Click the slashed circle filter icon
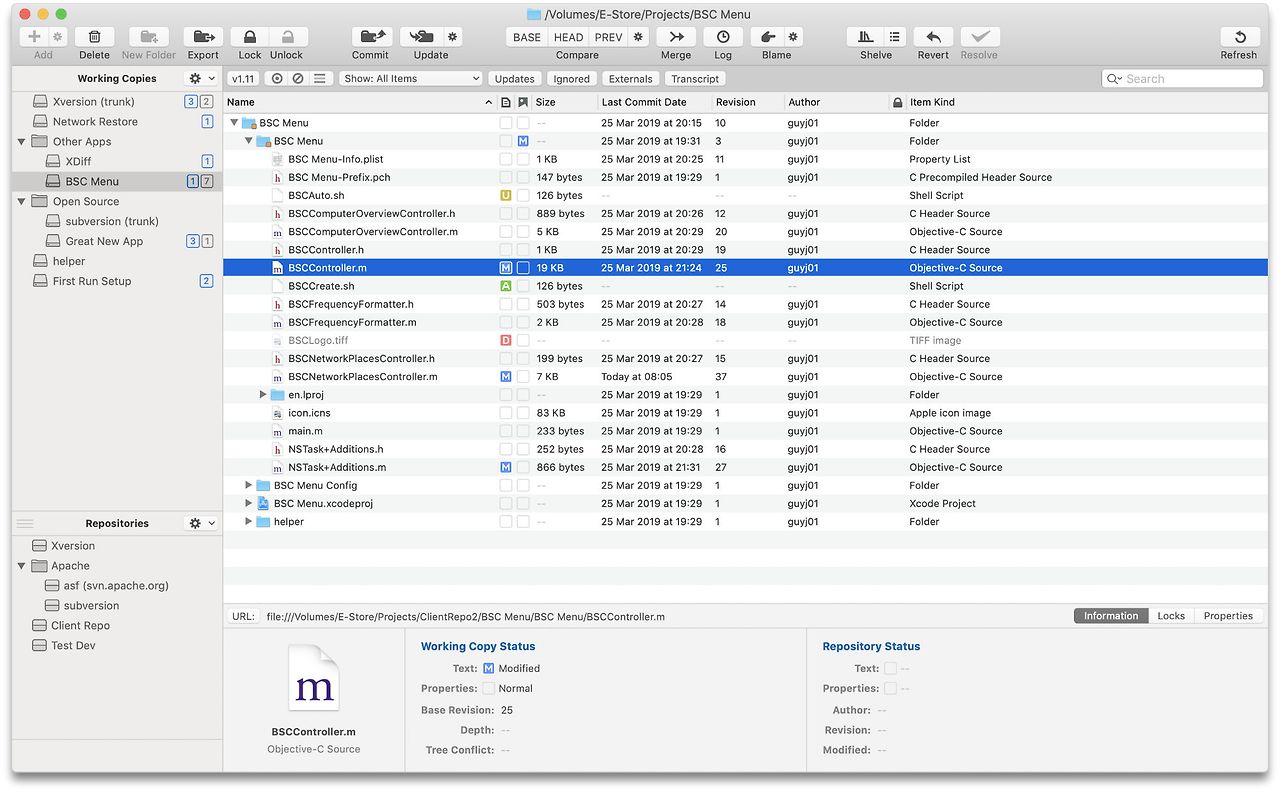This screenshot has height=792, width=1280. (x=298, y=78)
